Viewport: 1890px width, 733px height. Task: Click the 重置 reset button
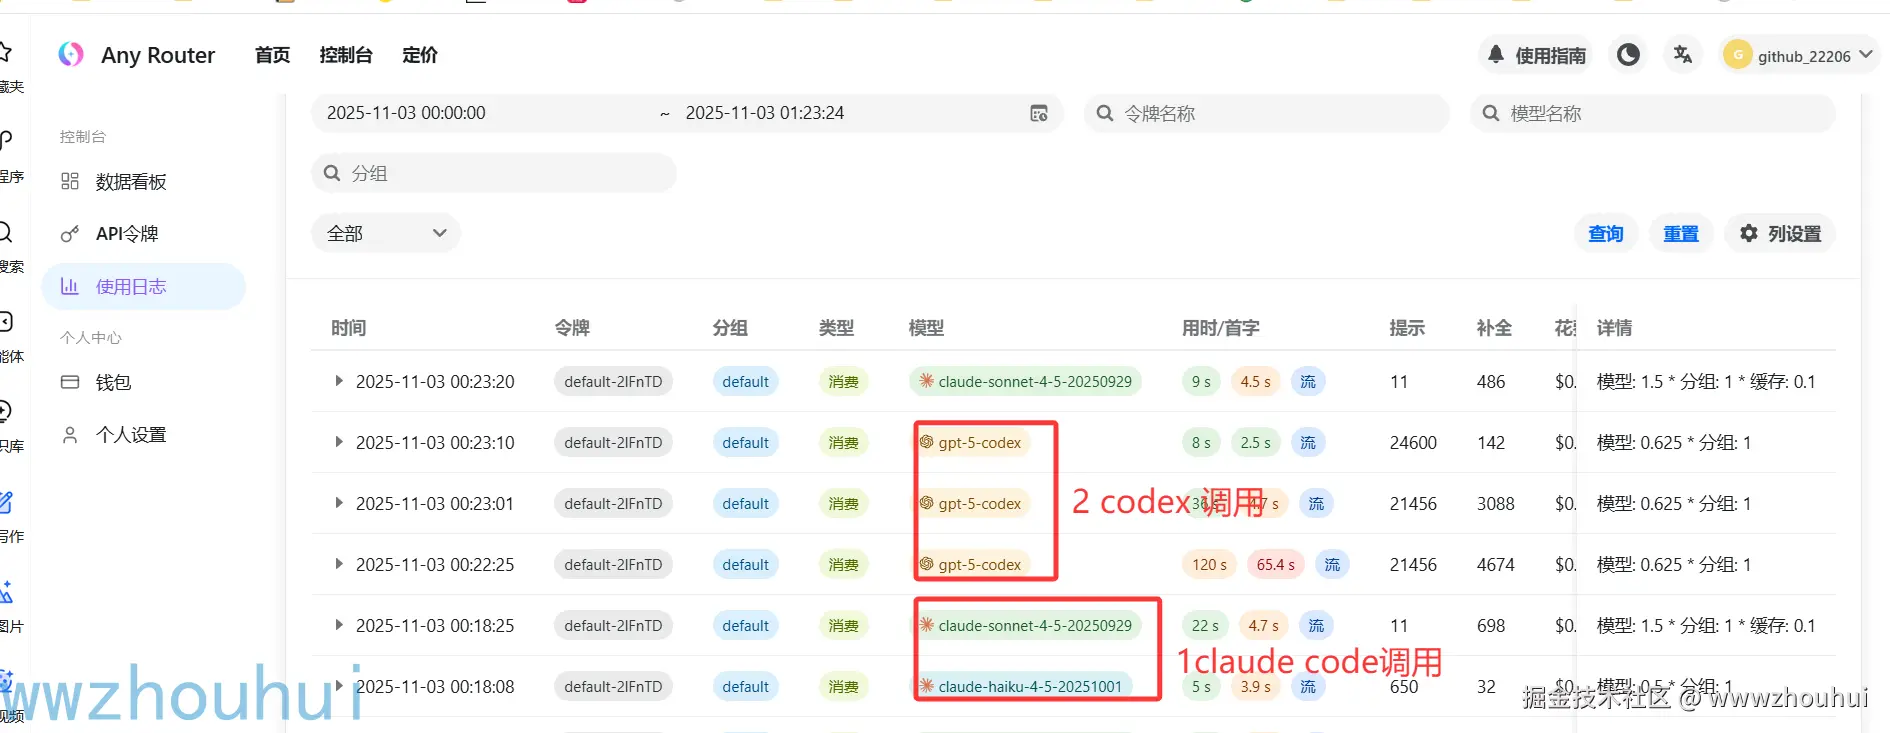(1681, 233)
